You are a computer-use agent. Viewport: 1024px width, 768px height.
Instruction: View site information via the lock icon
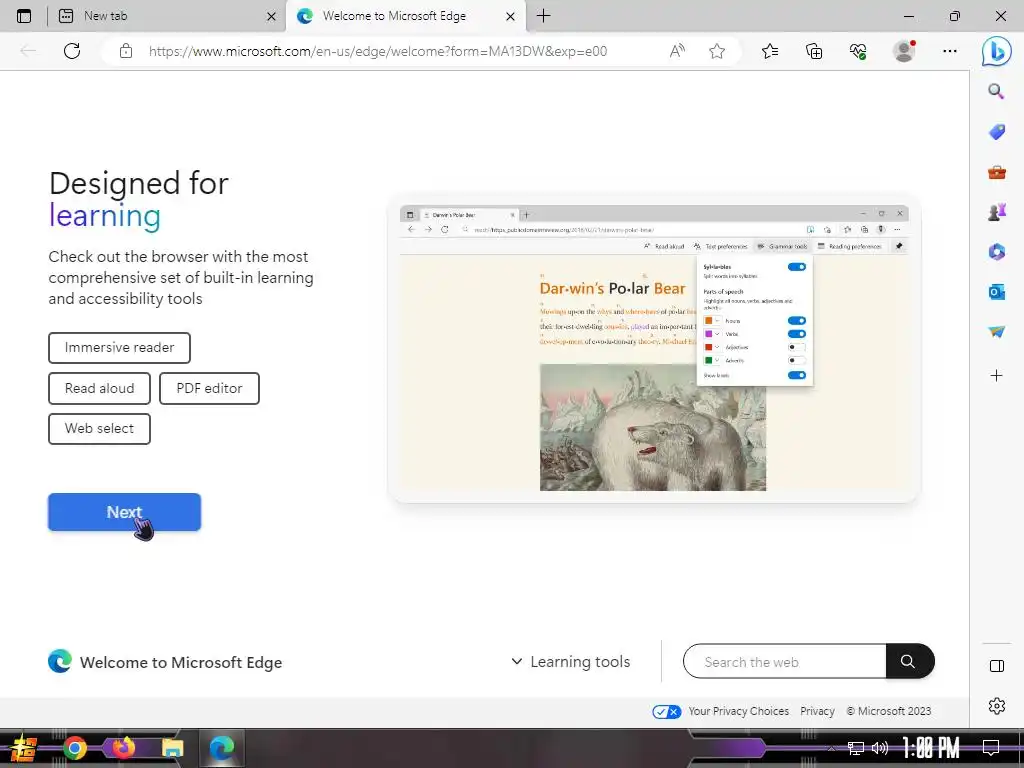(x=126, y=51)
